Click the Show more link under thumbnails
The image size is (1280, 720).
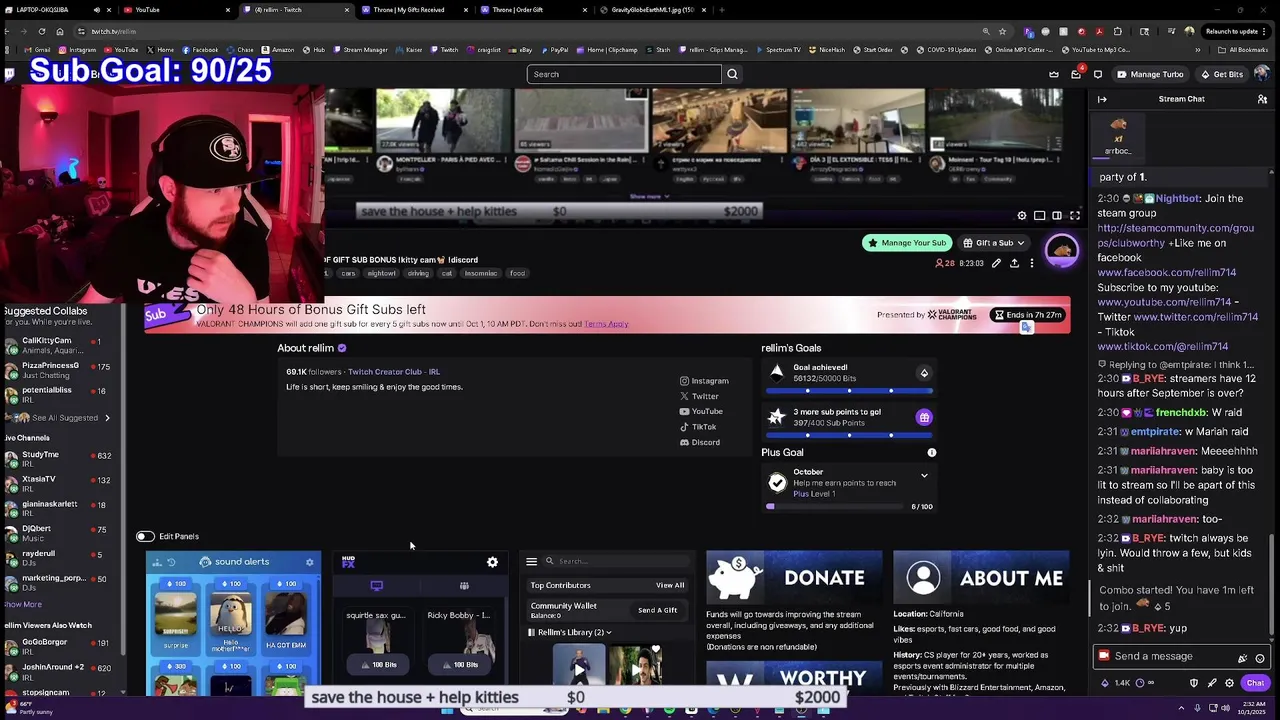click(x=649, y=196)
